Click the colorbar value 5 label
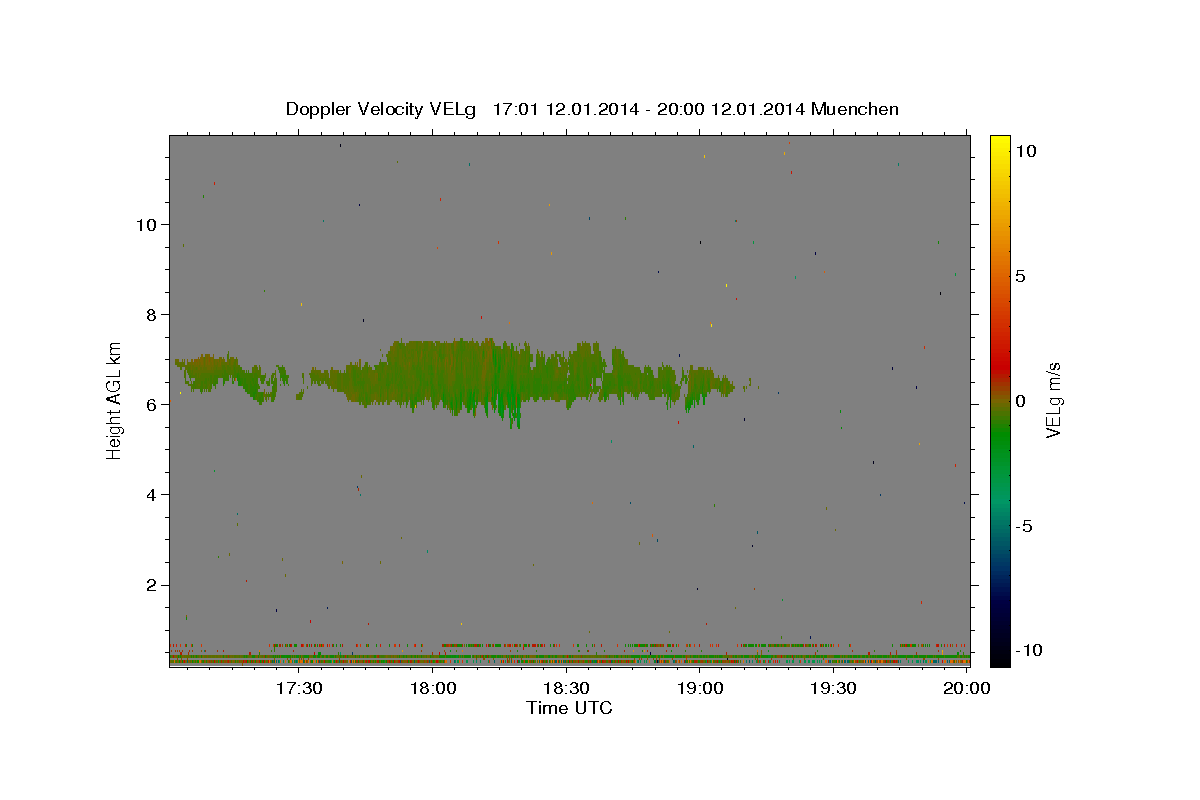 click(x=1020, y=276)
